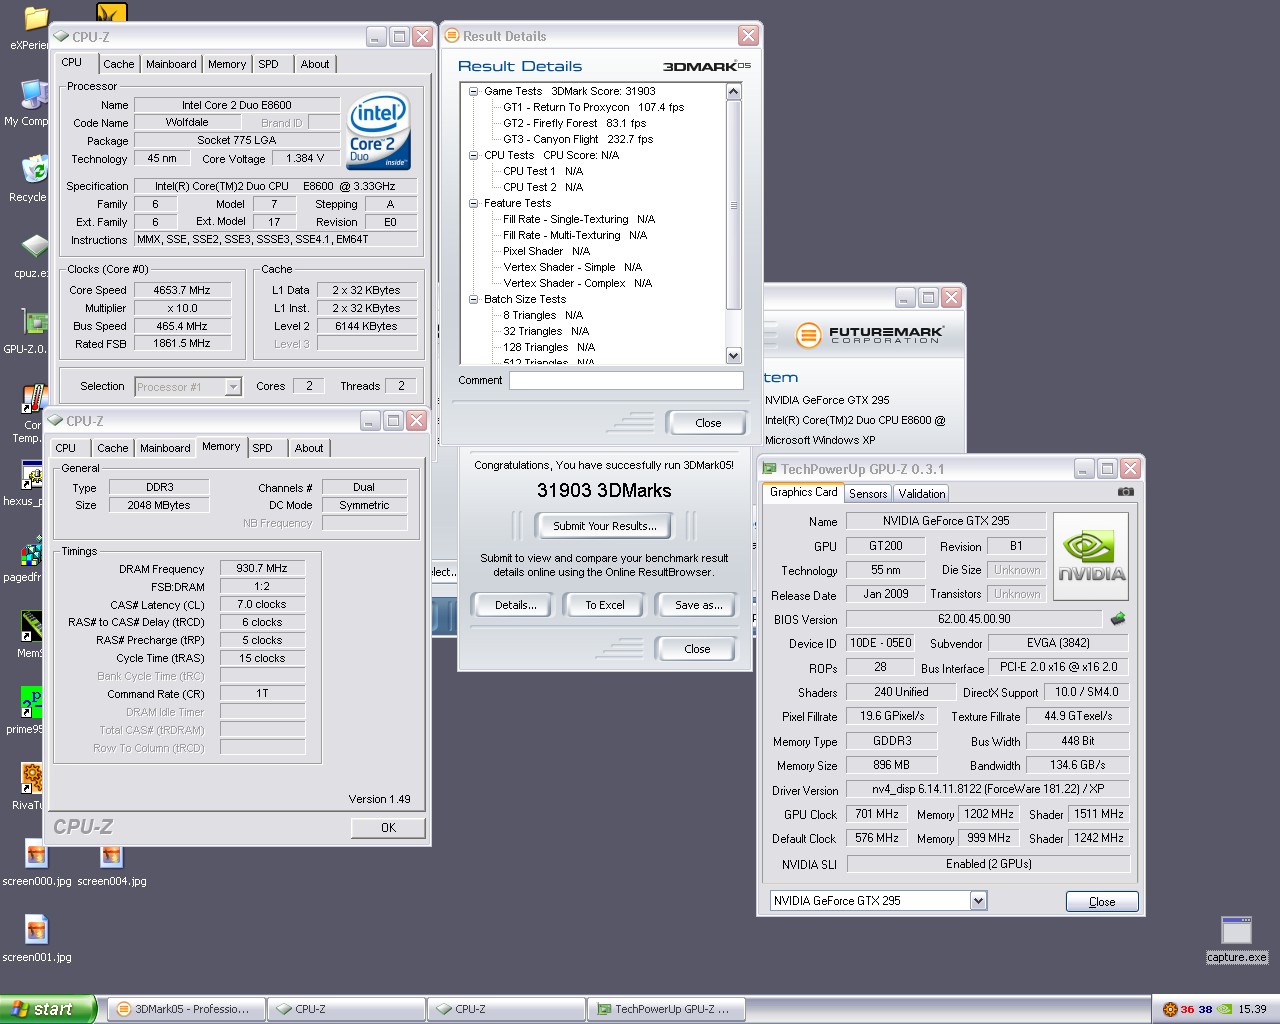Image resolution: width=1280 pixels, height=1024 pixels.
Task: Launch capture.exe desktop icon
Action: pyautogui.click(x=1236, y=930)
